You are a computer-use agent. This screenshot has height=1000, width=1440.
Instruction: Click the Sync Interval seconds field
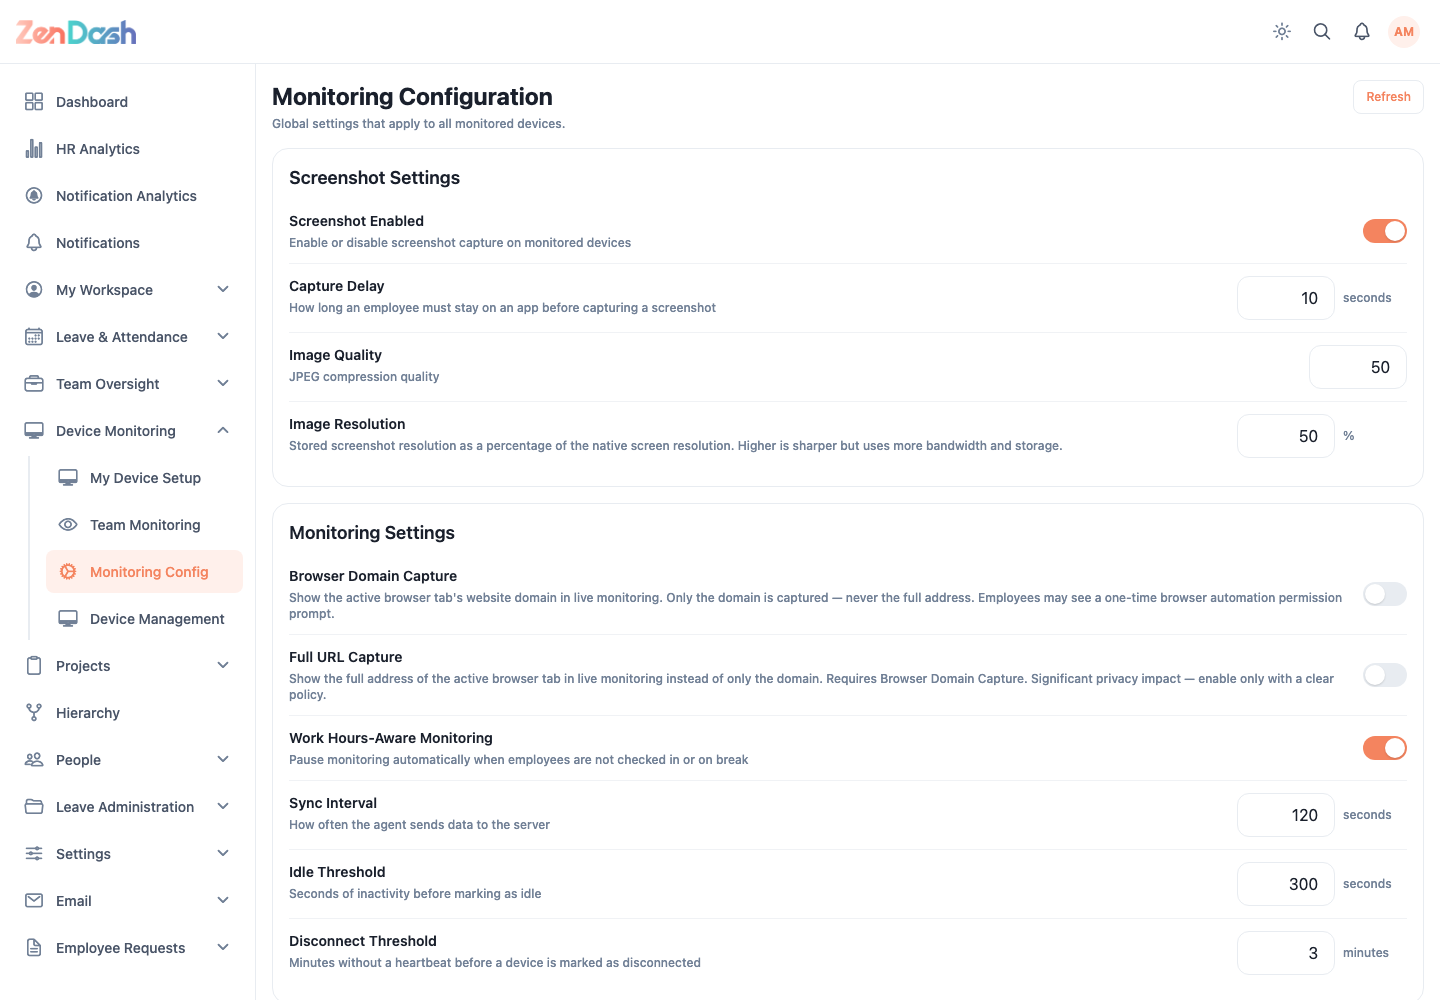[x=1286, y=815]
